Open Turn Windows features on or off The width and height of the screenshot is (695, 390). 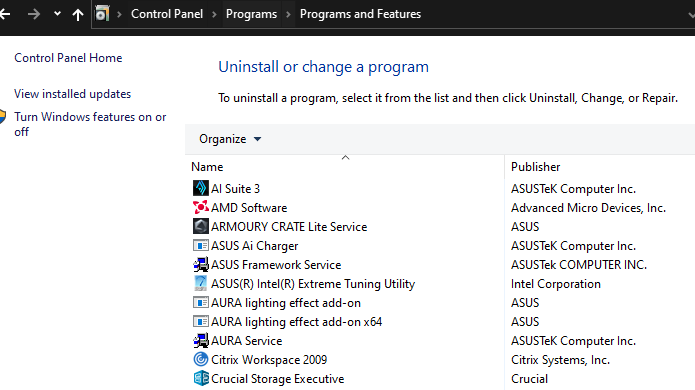point(90,124)
